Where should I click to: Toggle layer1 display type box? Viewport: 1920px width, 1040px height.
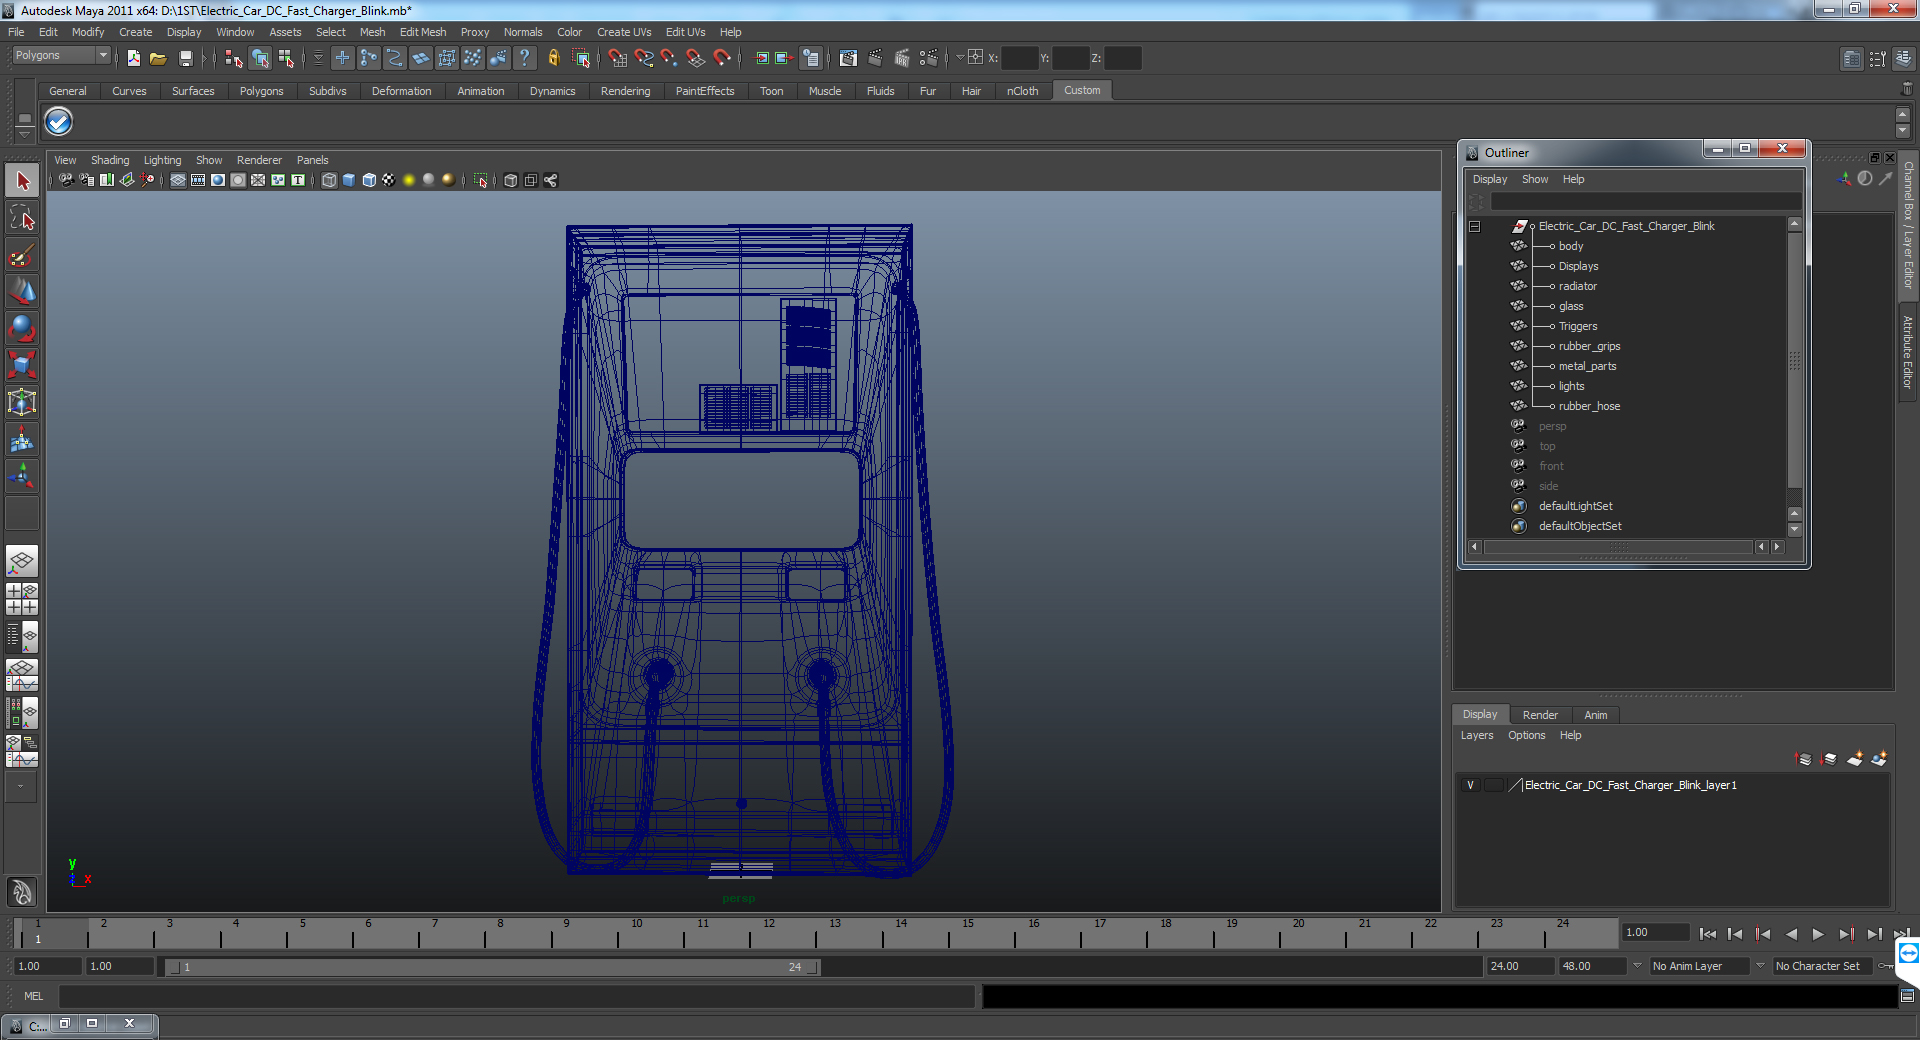(1494, 785)
